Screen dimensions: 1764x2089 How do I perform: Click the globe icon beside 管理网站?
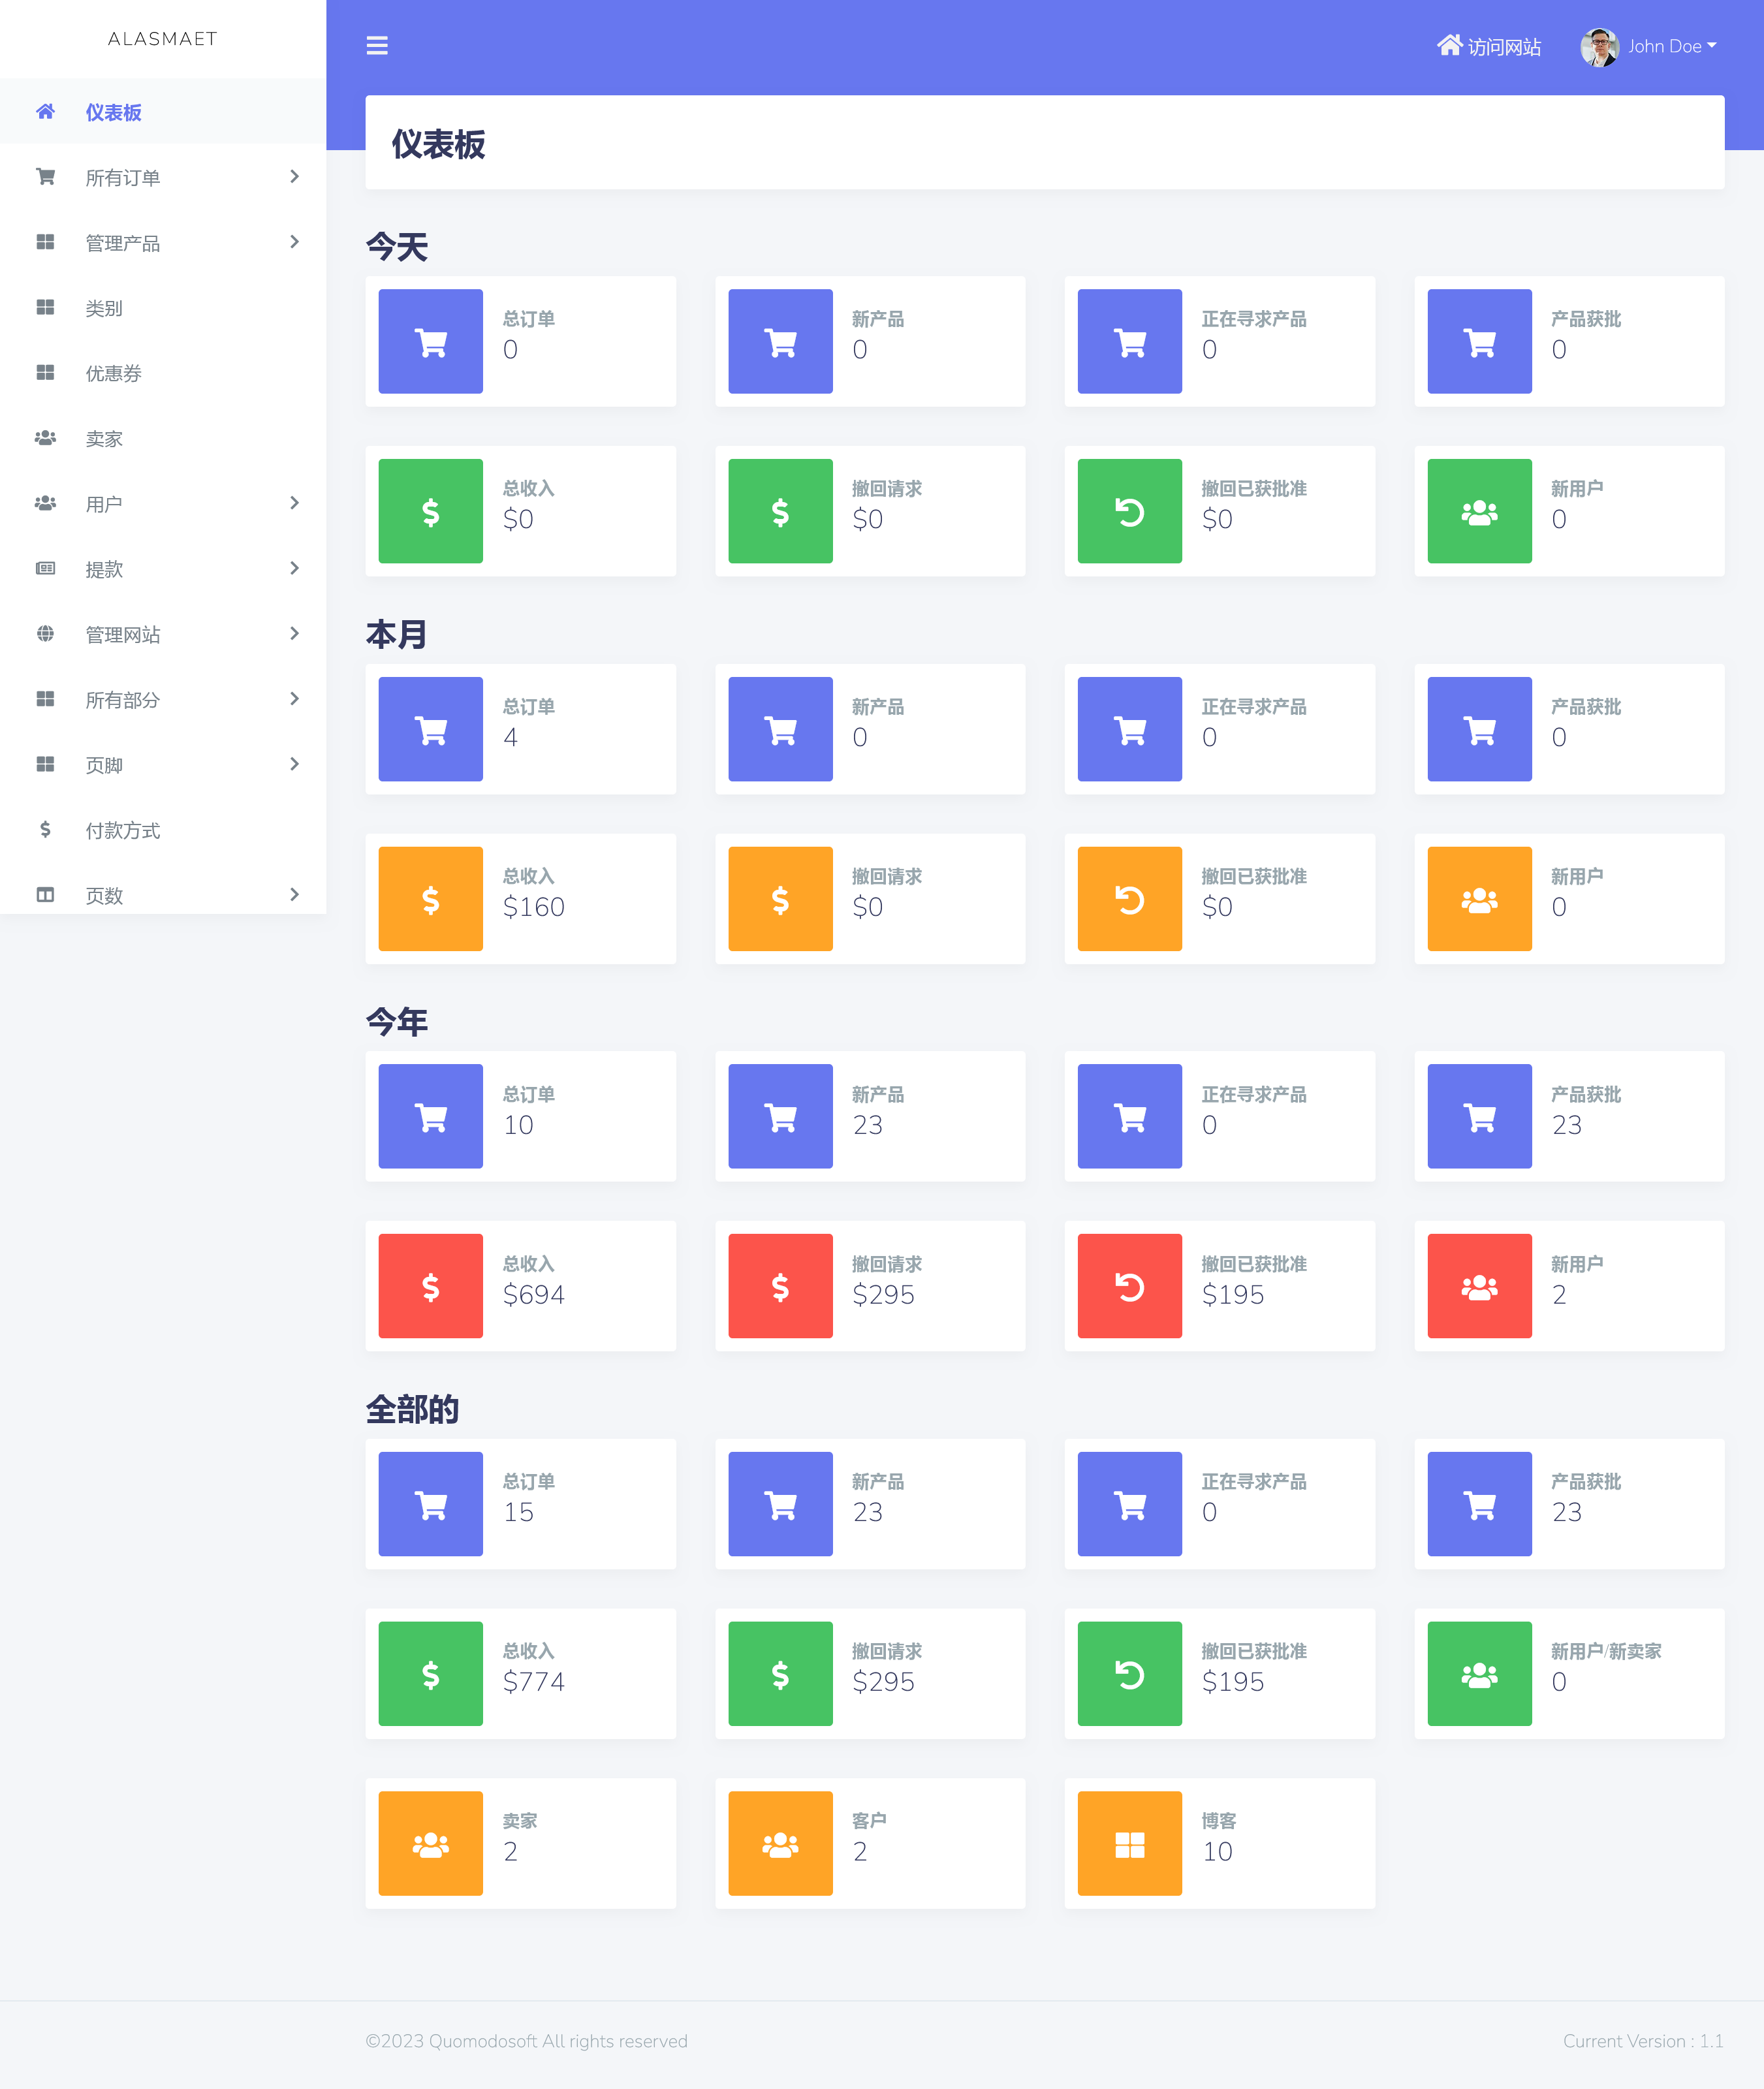tap(45, 633)
